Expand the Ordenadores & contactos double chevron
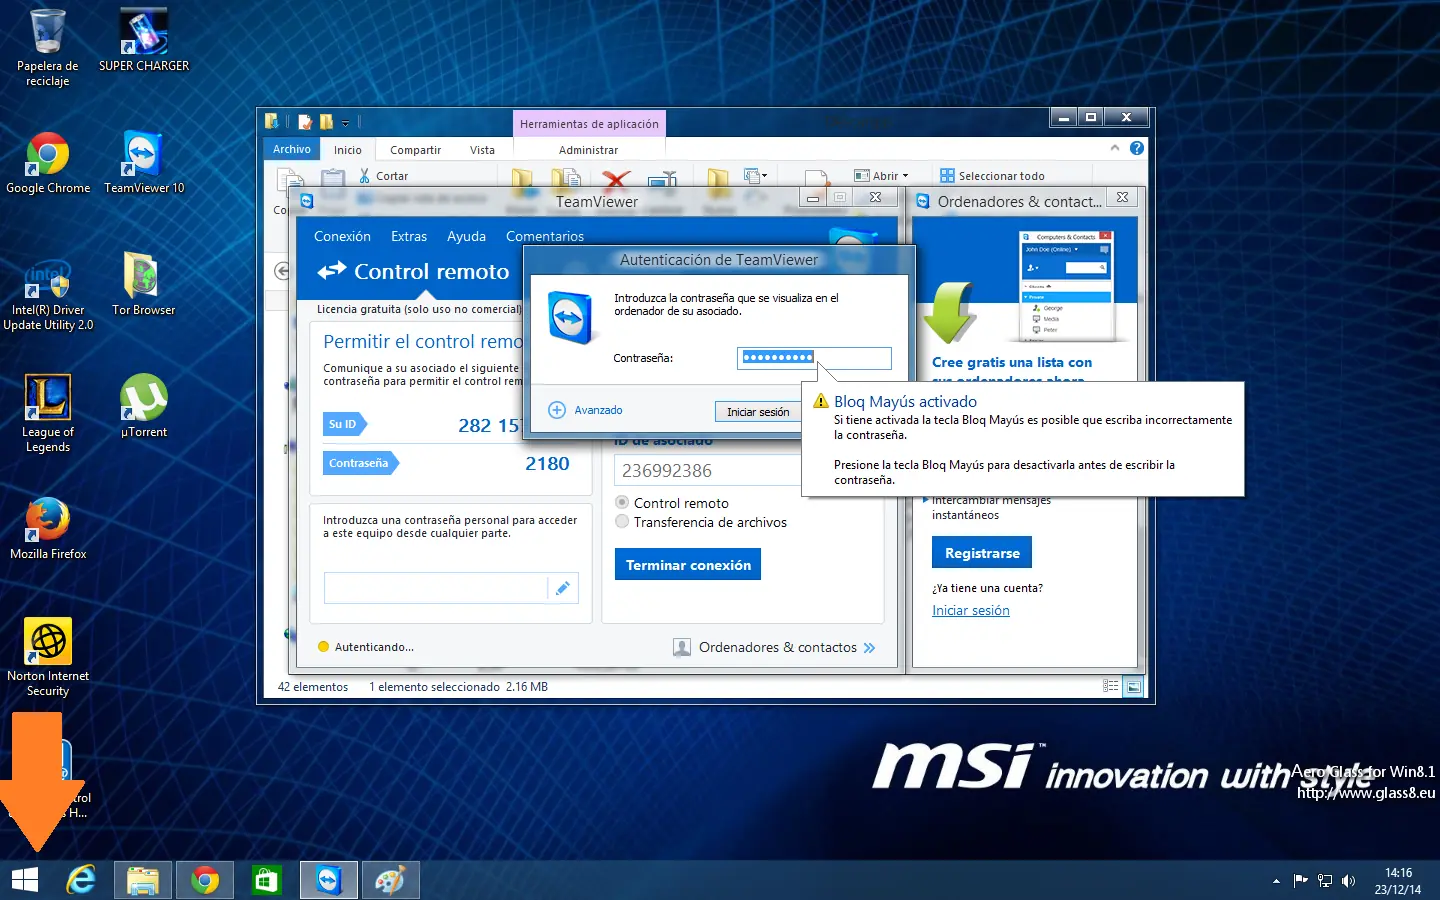The height and width of the screenshot is (900, 1440). point(869,648)
